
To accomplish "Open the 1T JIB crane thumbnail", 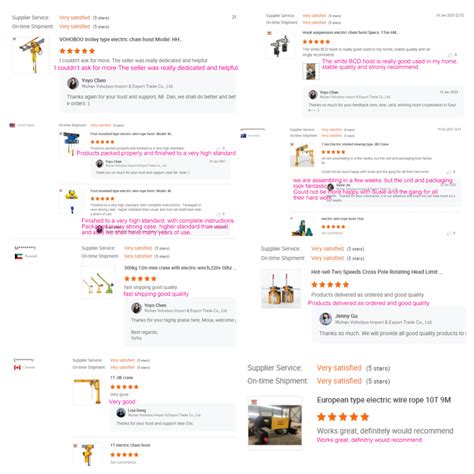I will (x=88, y=391).
